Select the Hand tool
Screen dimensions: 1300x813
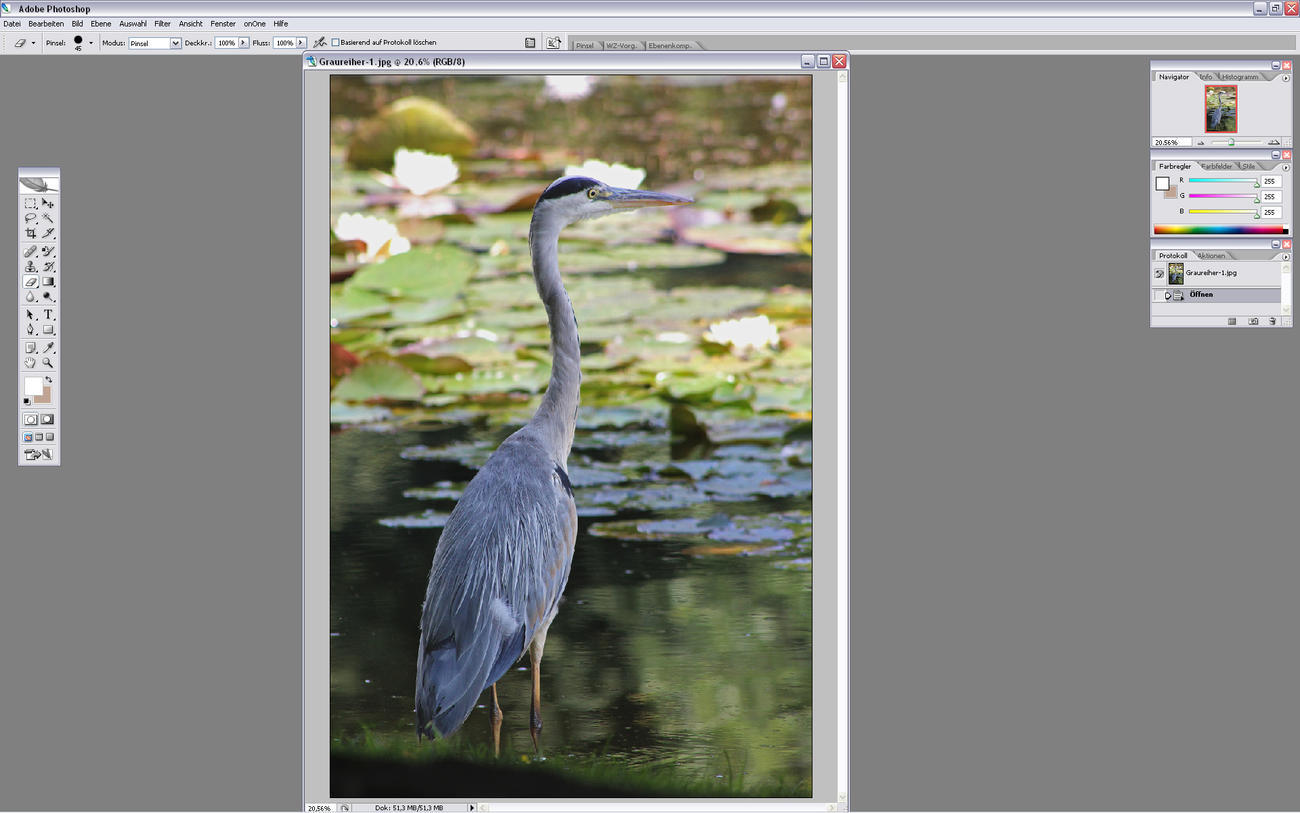31,362
